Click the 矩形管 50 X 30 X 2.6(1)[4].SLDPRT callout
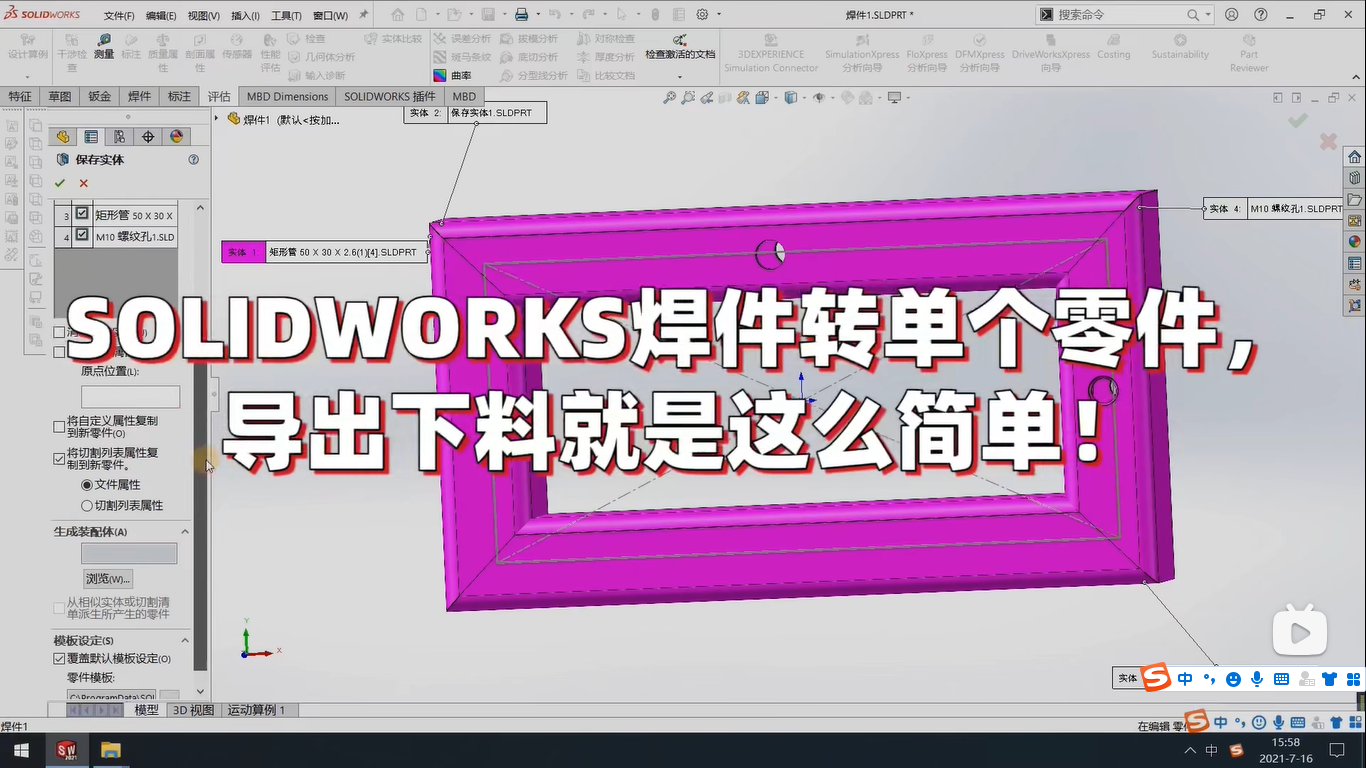1366x768 pixels. (325, 252)
